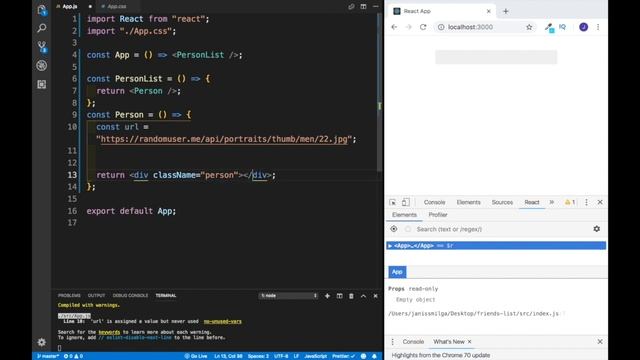This screenshot has width=640, height=360.
Task: Open the Source Control view
Action: (42, 47)
